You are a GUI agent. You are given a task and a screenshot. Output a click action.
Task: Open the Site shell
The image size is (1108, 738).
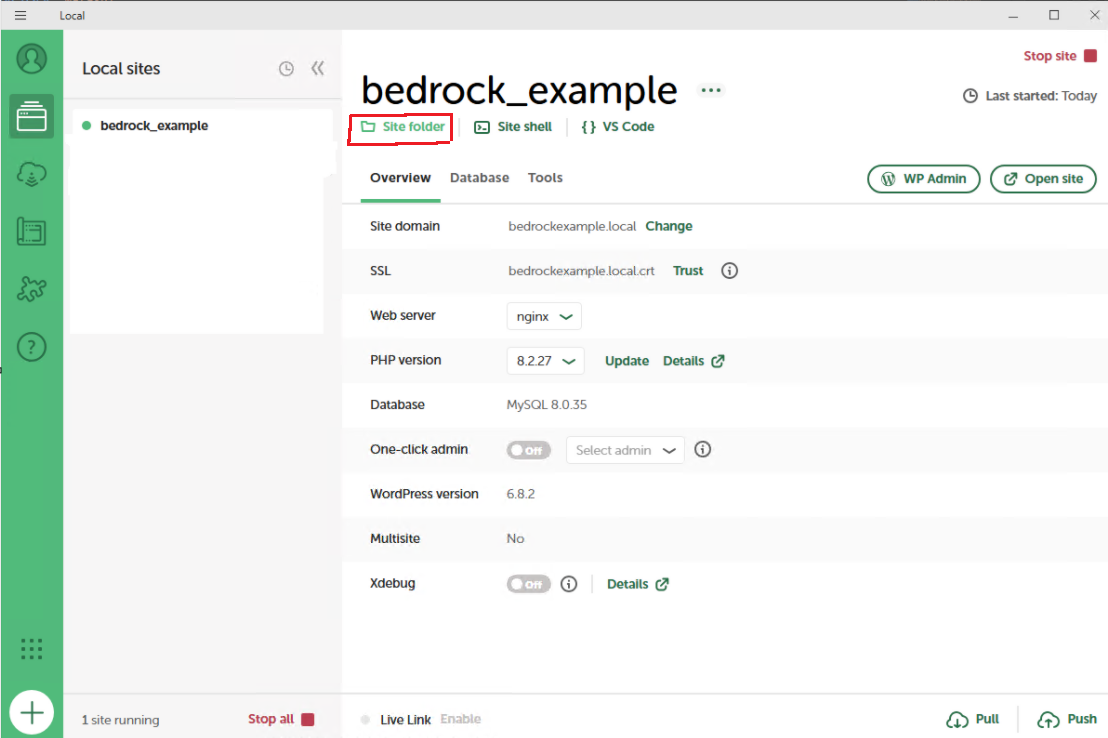[513, 127]
